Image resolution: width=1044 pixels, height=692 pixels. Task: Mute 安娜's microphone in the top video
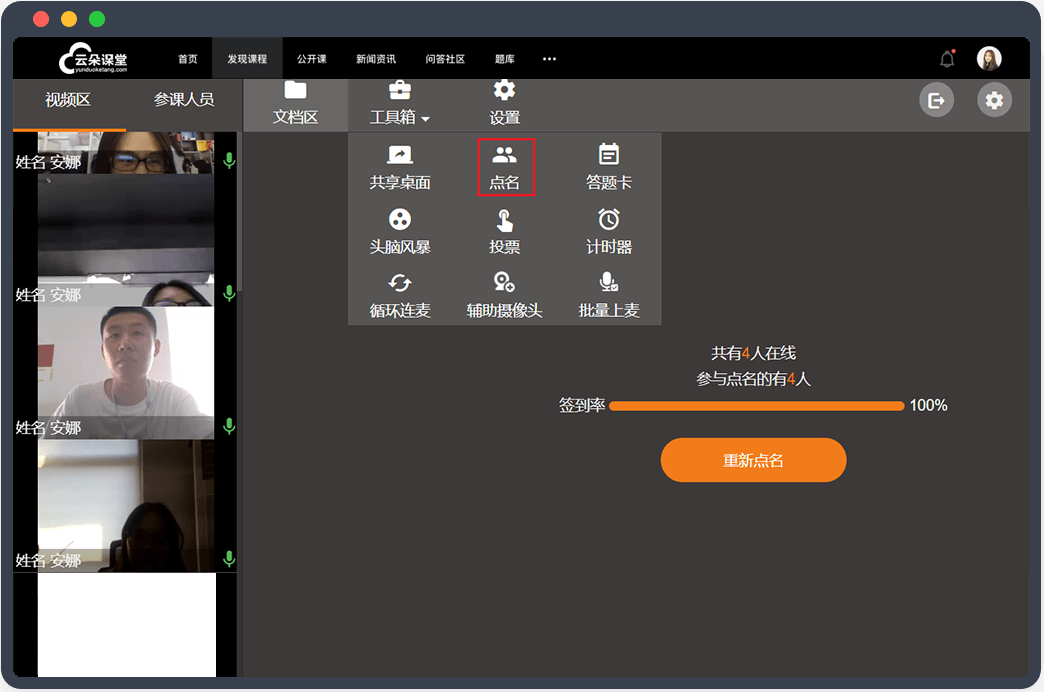point(229,160)
